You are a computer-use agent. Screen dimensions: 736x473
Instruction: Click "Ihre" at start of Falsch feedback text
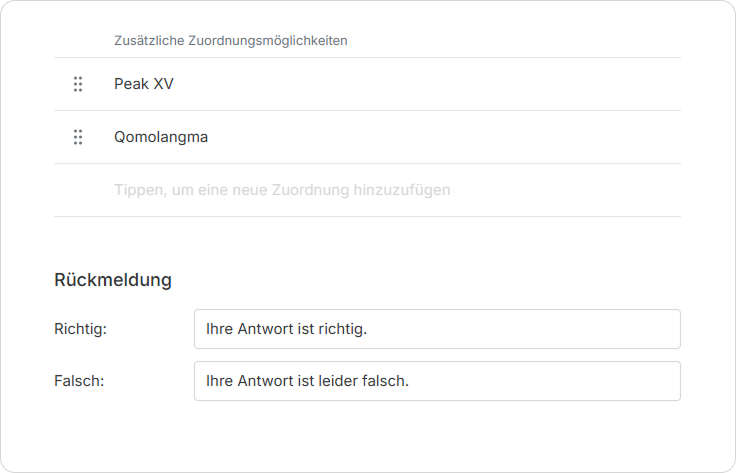pos(219,381)
